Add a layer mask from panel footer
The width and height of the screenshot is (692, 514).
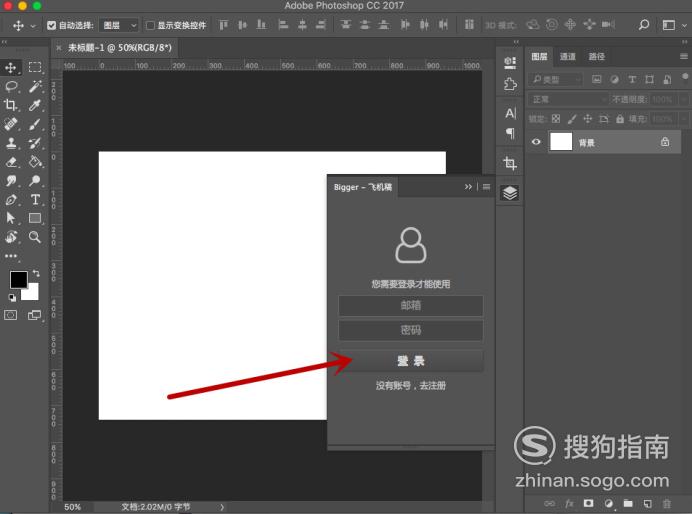(588, 503)
